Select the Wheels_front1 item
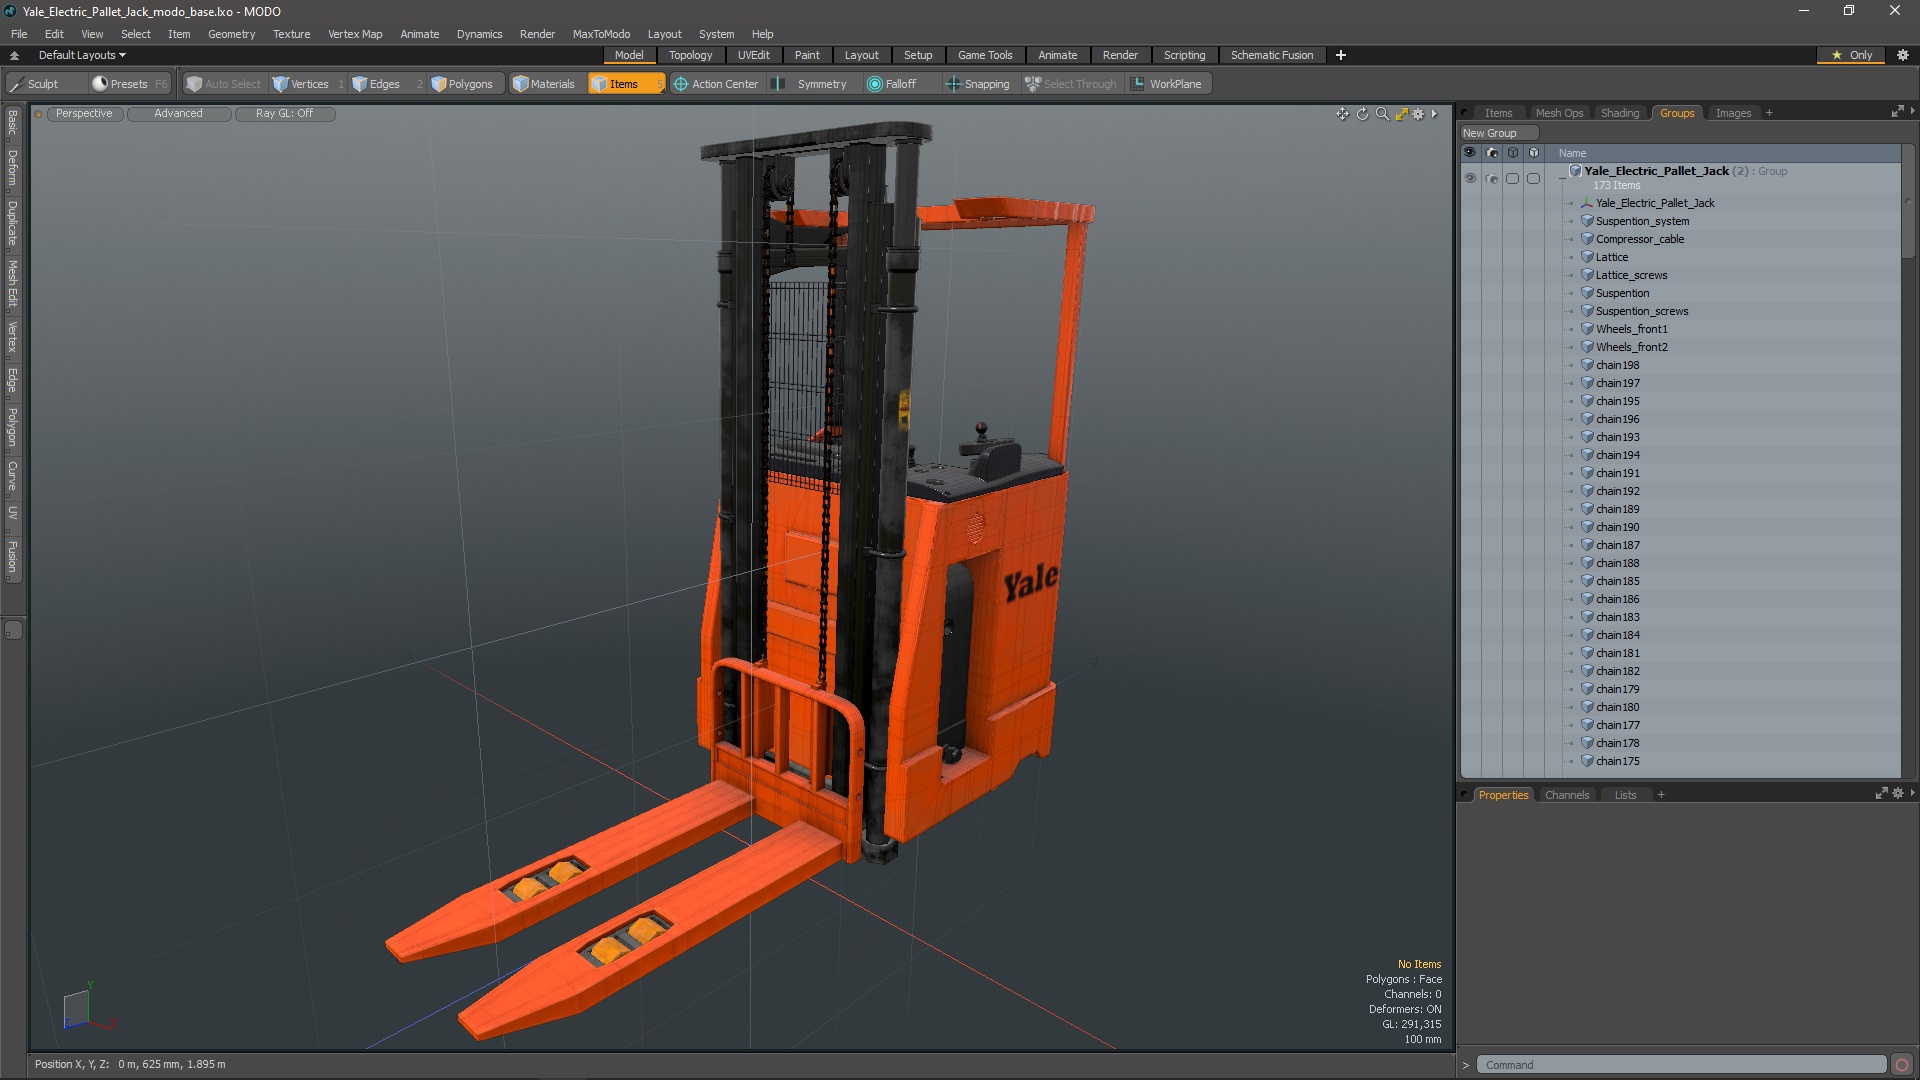The image size is (1920, 1080). (x=1631, y=329)
